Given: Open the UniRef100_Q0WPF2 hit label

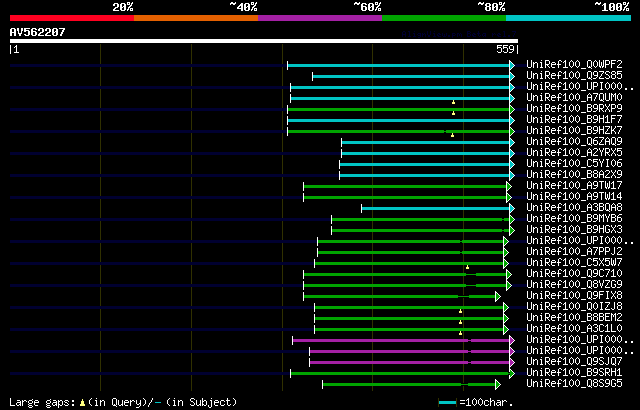Looking at the screenshot, I should coord(574,64).
